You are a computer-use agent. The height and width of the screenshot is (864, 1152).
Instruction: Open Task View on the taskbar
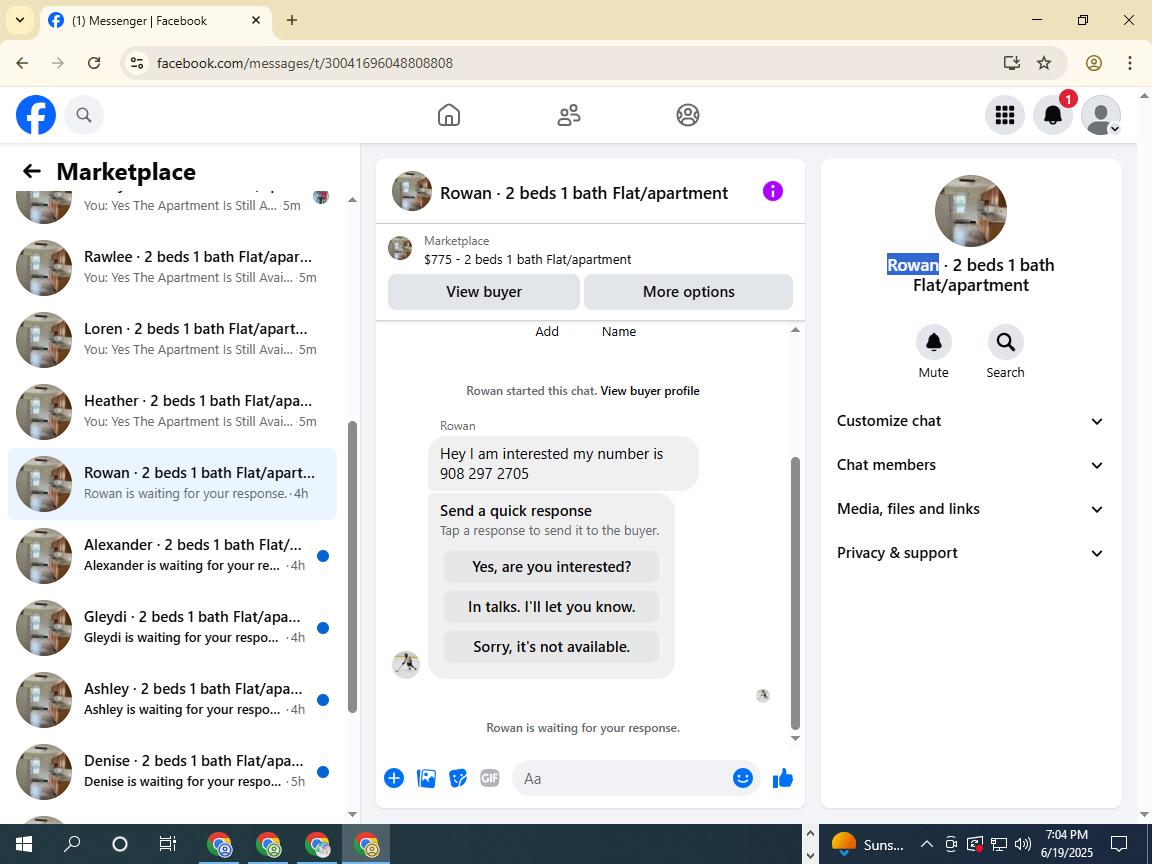pyautogui.click(x=168, y=843)
